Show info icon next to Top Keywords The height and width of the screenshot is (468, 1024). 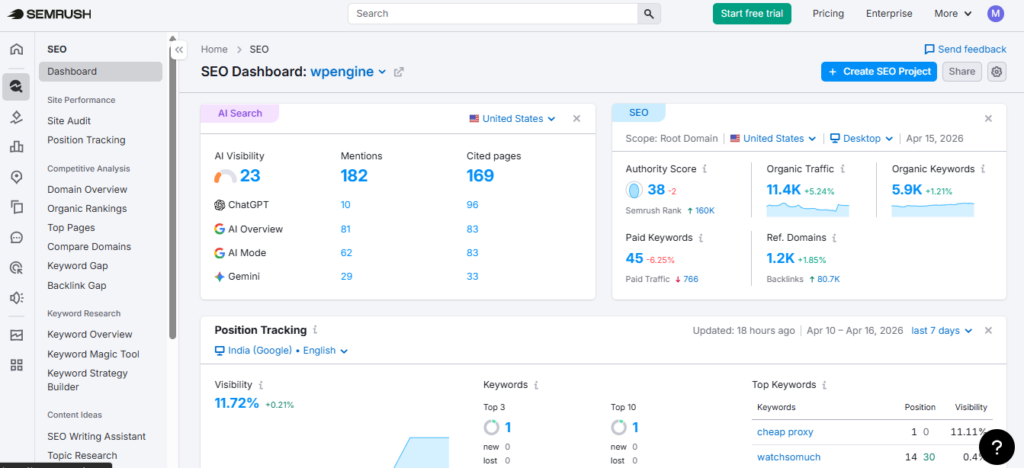click(825, 385)
